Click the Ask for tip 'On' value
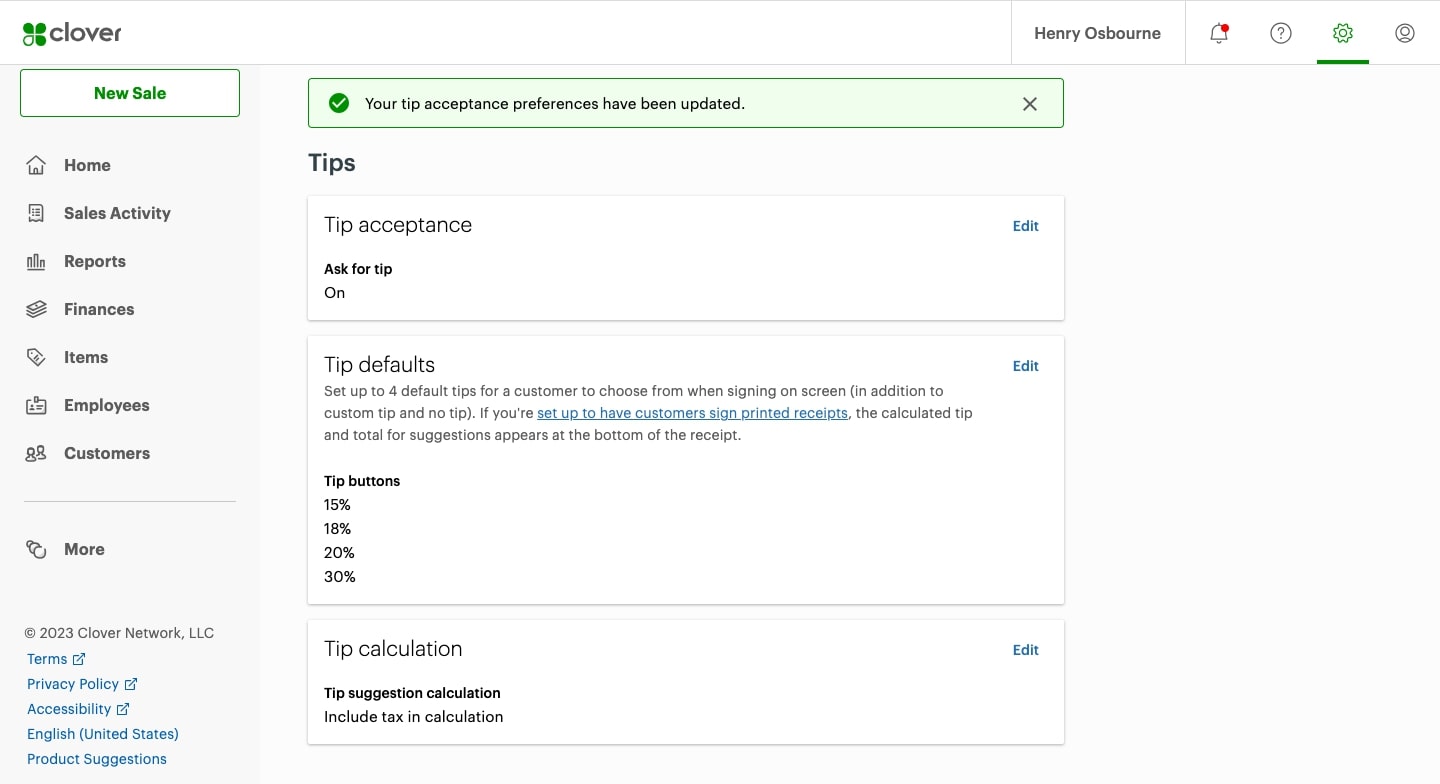The image size is (1440, 784). 334,293
